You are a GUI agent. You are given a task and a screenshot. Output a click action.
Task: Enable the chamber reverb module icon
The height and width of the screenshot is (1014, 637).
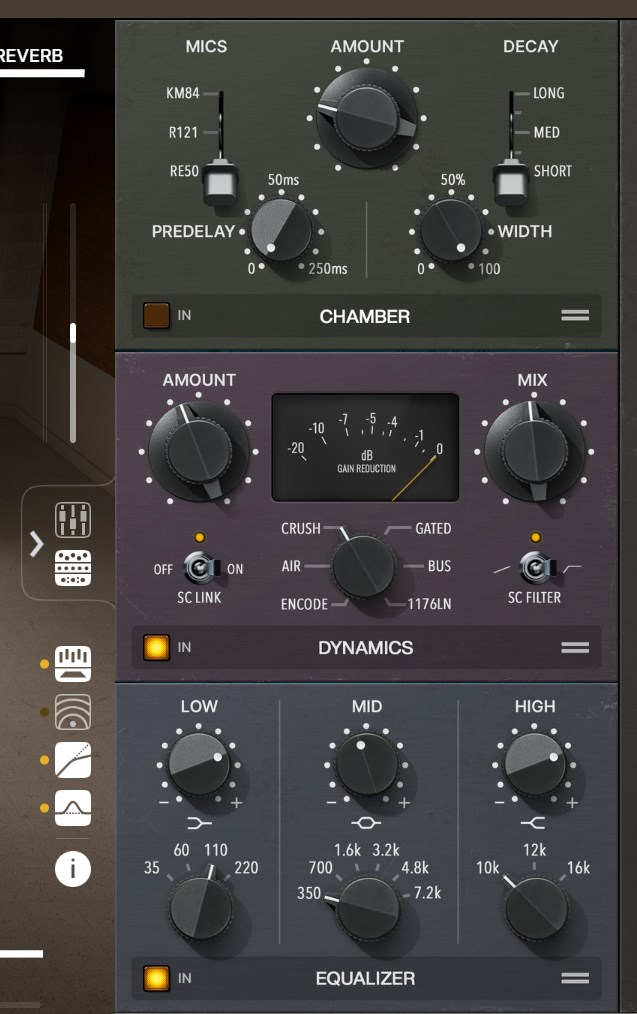[x=73, y=711]
